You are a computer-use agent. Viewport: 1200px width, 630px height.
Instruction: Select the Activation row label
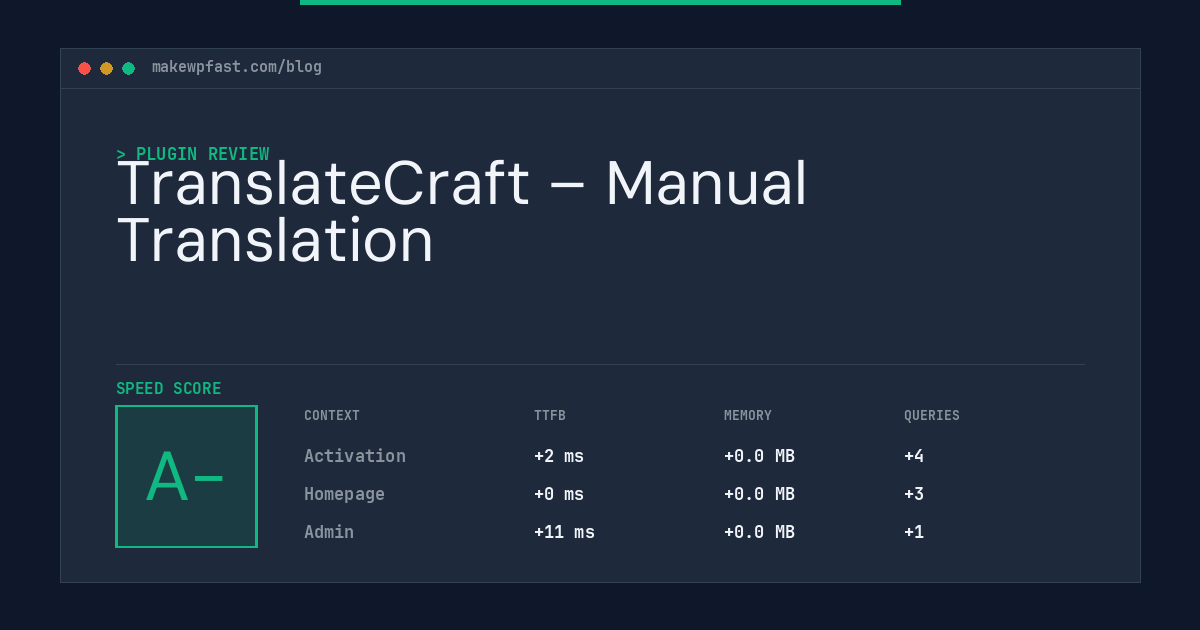tap(355, 456)
